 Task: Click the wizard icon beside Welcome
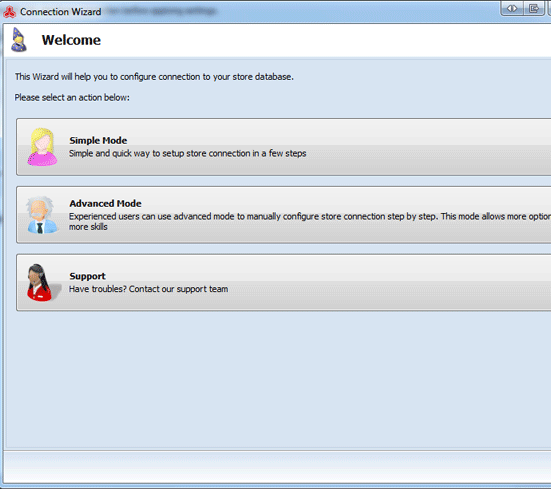[x=19, y=40]
